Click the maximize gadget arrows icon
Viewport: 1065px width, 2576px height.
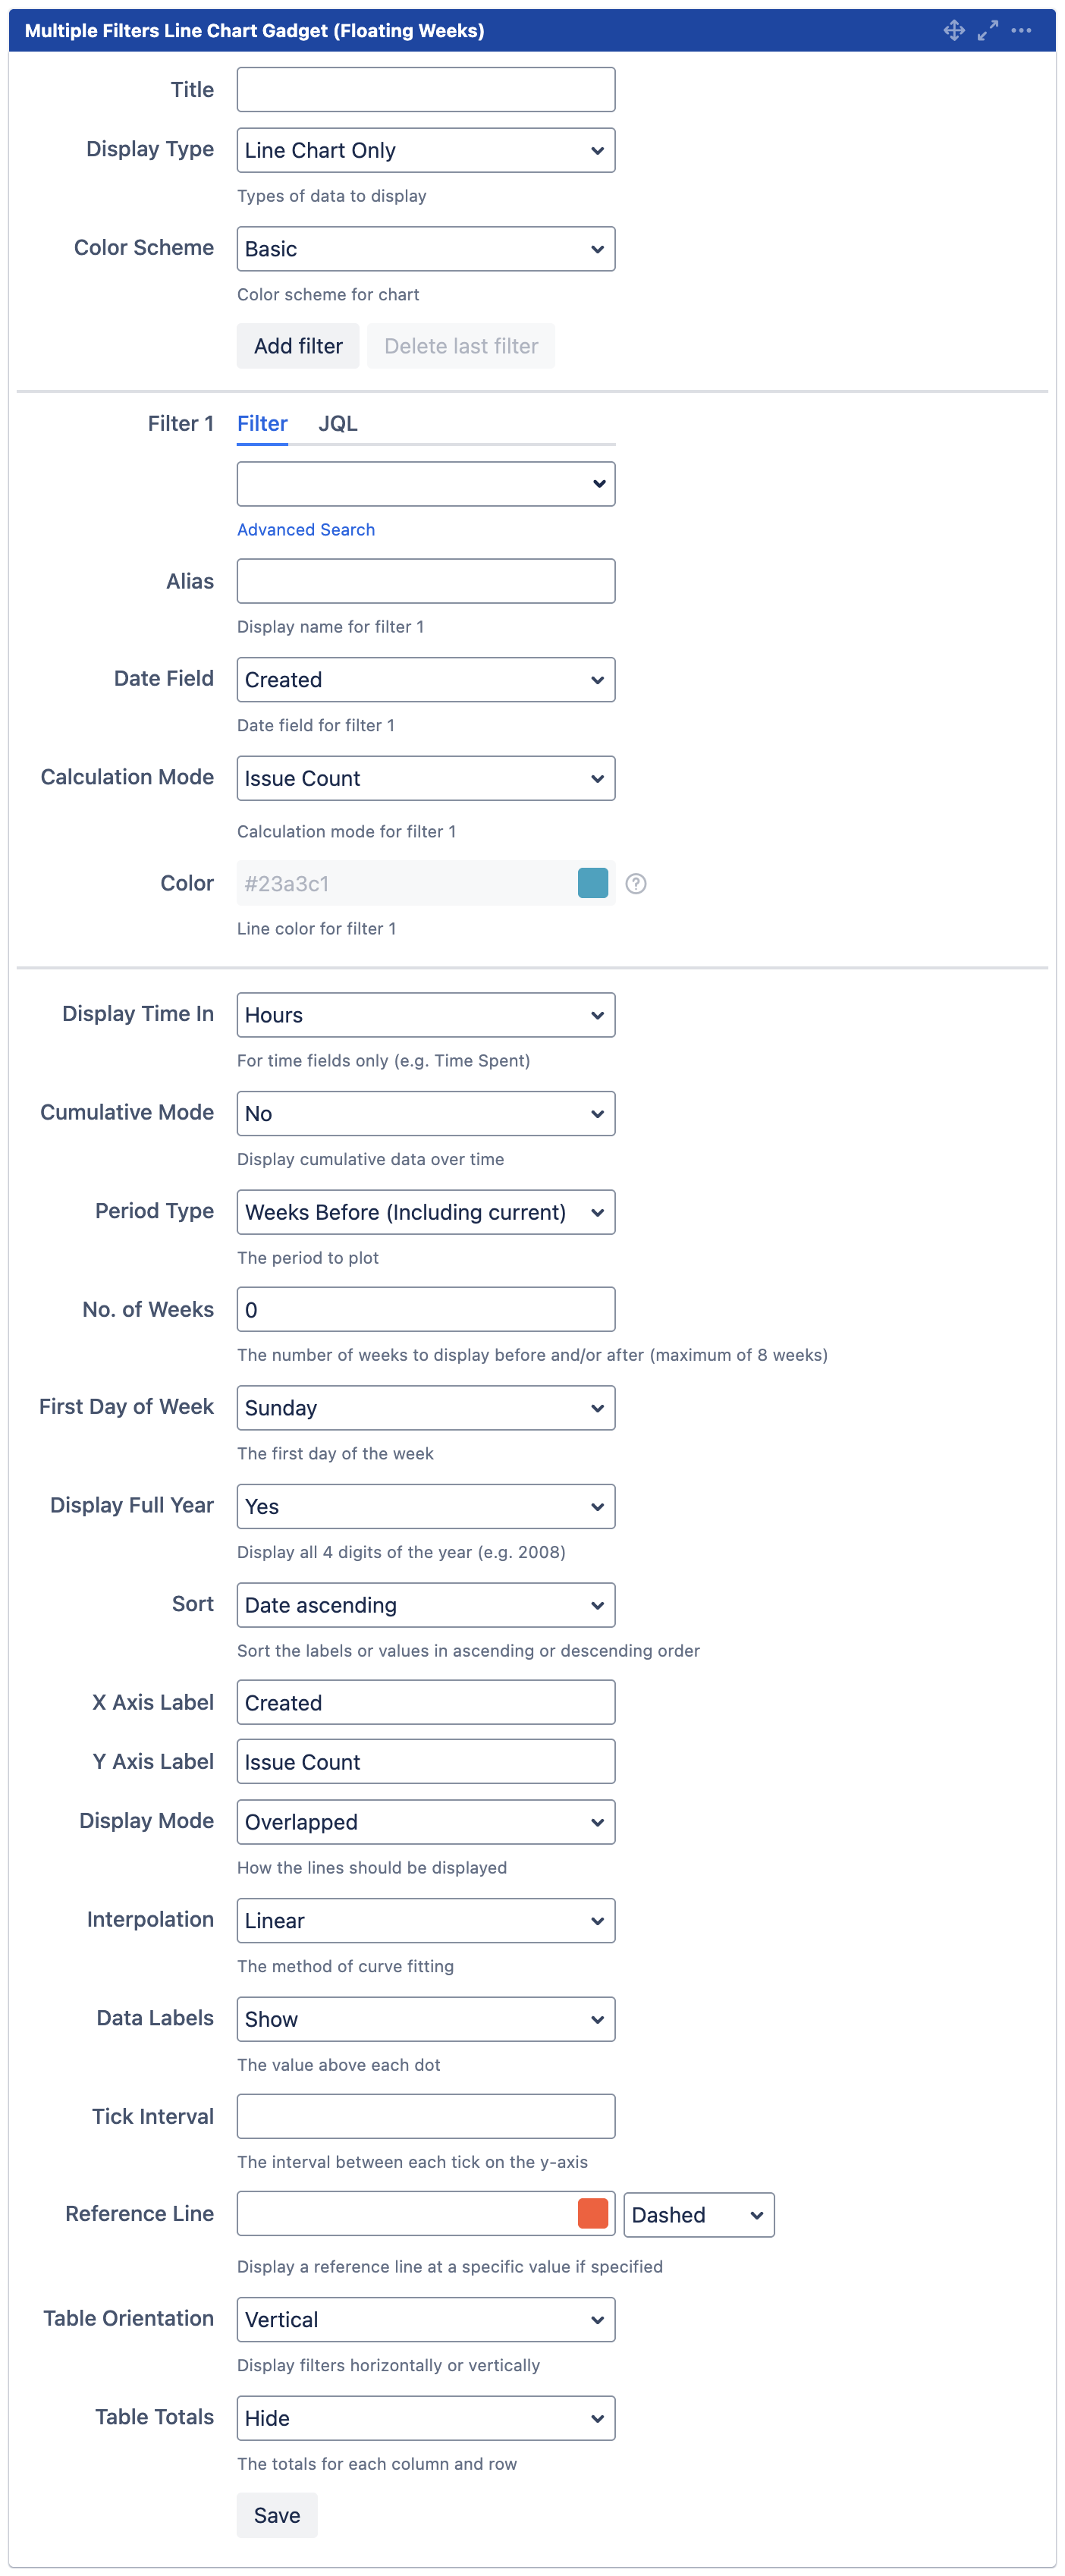click(988, 30)
